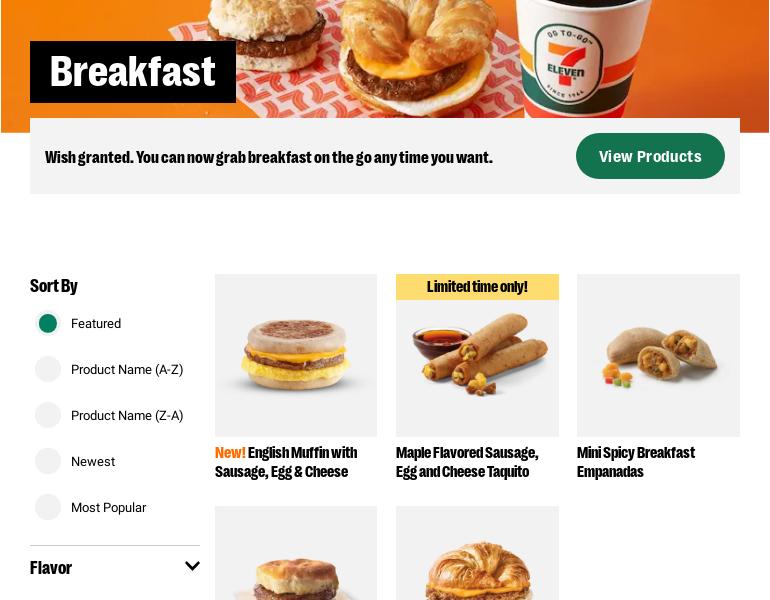Viewport: 770px width, 600px height.
Task: Open Mini Spicy Breakfast Empanadas title link
Action: click(x=636, y=462)
